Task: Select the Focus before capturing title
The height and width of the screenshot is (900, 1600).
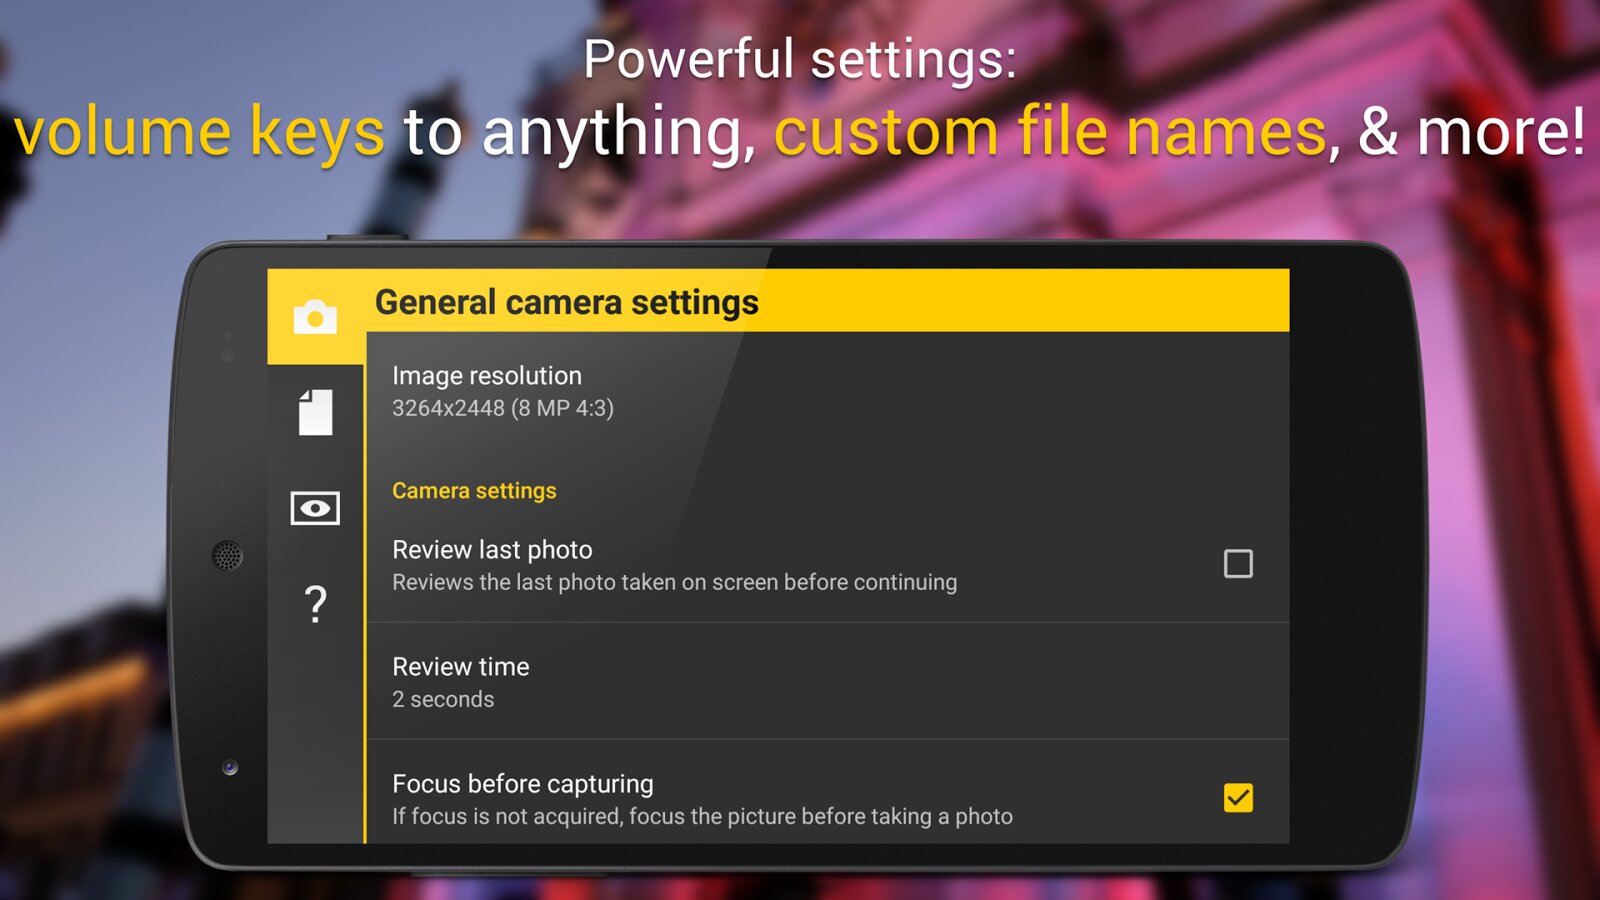Action: click(523, 784)
